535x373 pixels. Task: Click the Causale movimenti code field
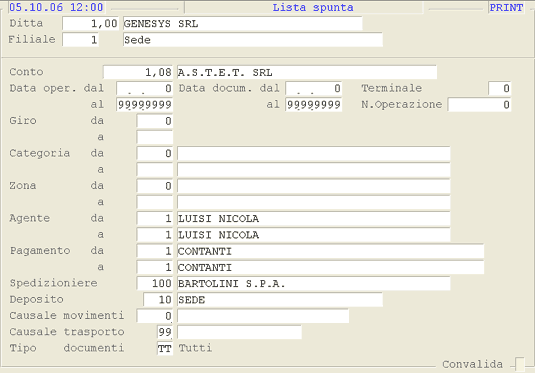pyautogui.click(x=155, y=316)
